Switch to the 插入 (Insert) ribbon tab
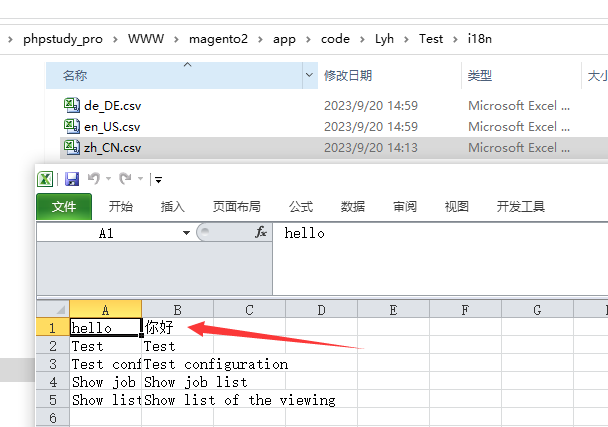Image resolution: width=608 pixels, height=427 pixels. tap(173, 207)
